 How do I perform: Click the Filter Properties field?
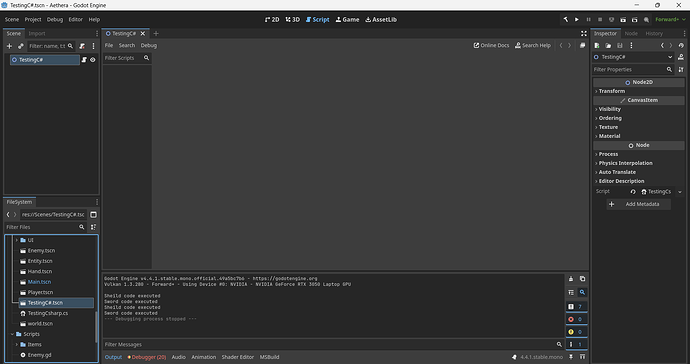click(633, 70)
